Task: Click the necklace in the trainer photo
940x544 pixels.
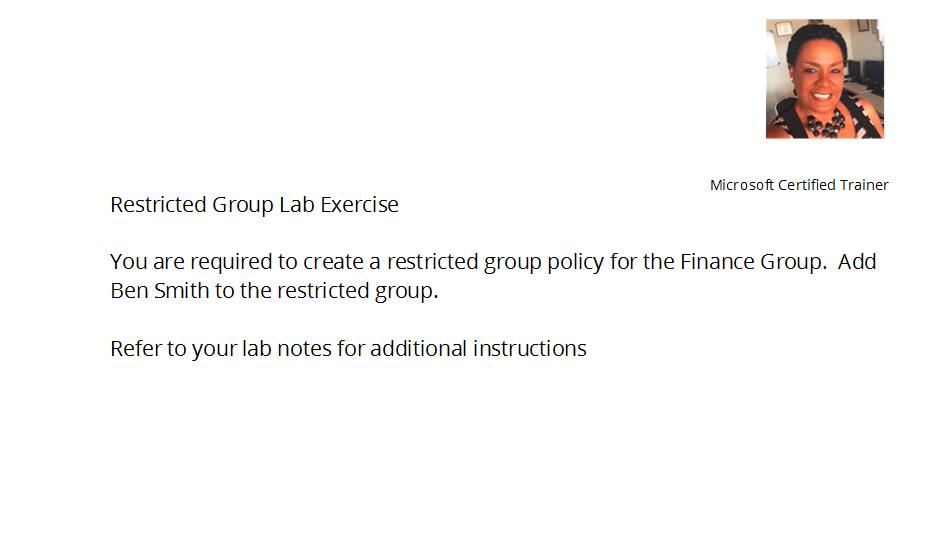Action: 826,123
